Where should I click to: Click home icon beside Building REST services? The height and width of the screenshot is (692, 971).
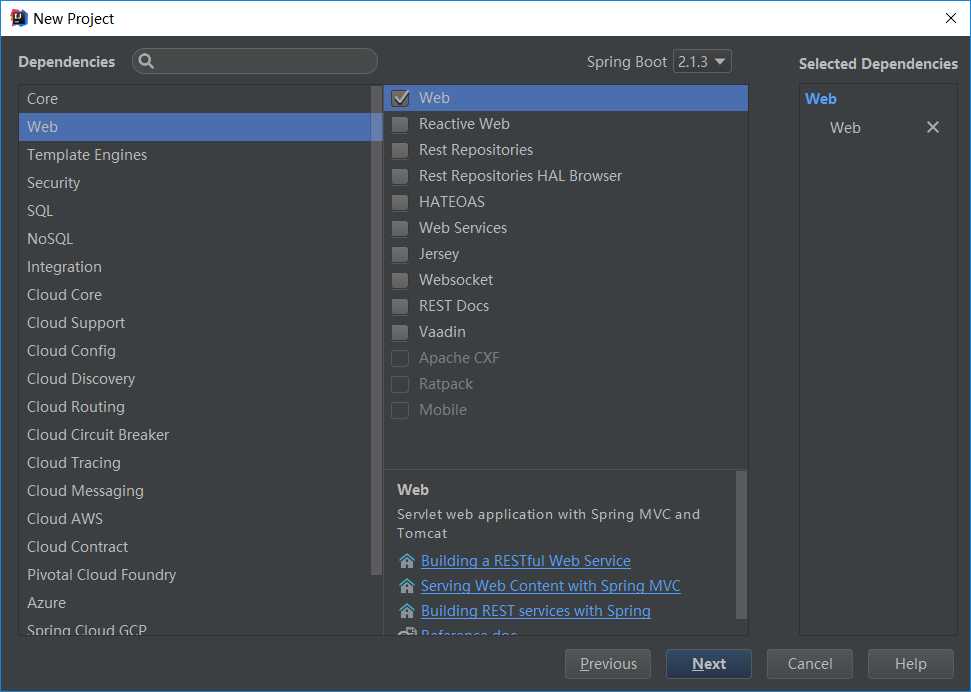[407, 611]
